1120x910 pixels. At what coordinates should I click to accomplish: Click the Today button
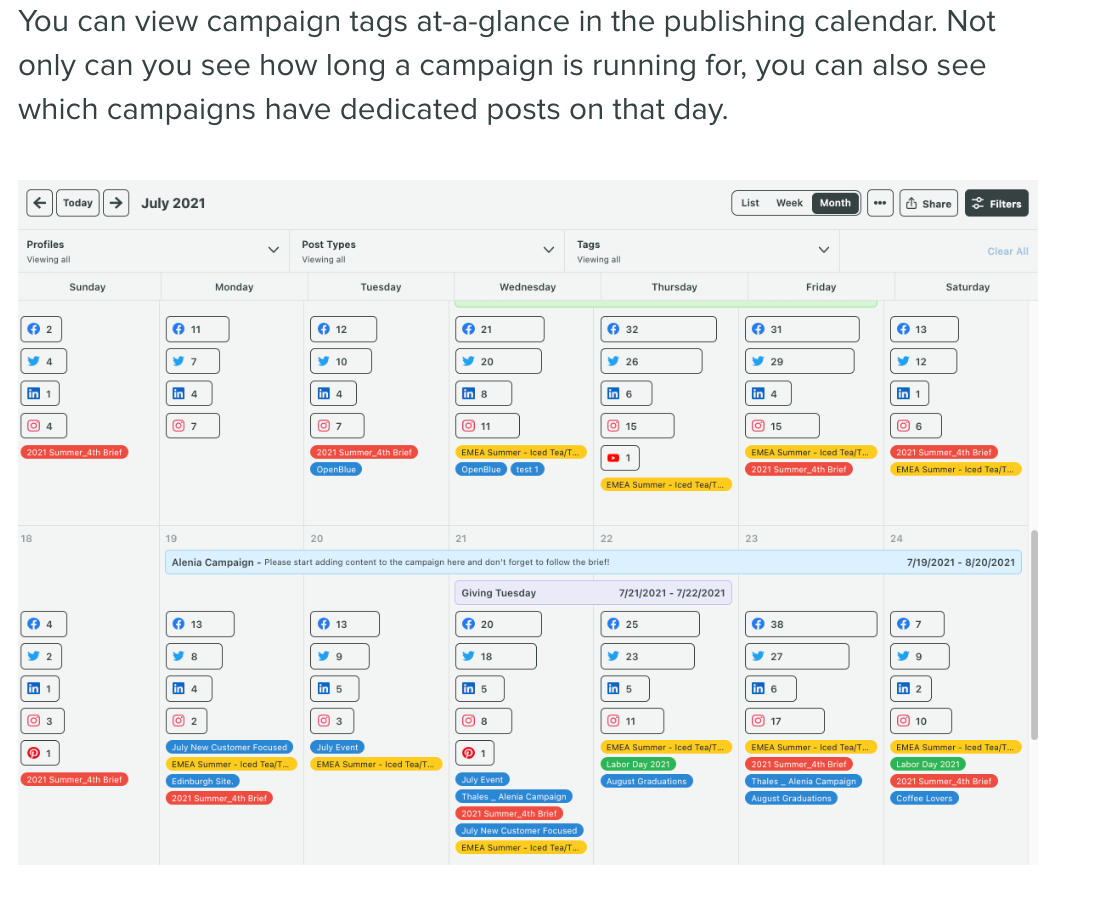tap(77, 203)
